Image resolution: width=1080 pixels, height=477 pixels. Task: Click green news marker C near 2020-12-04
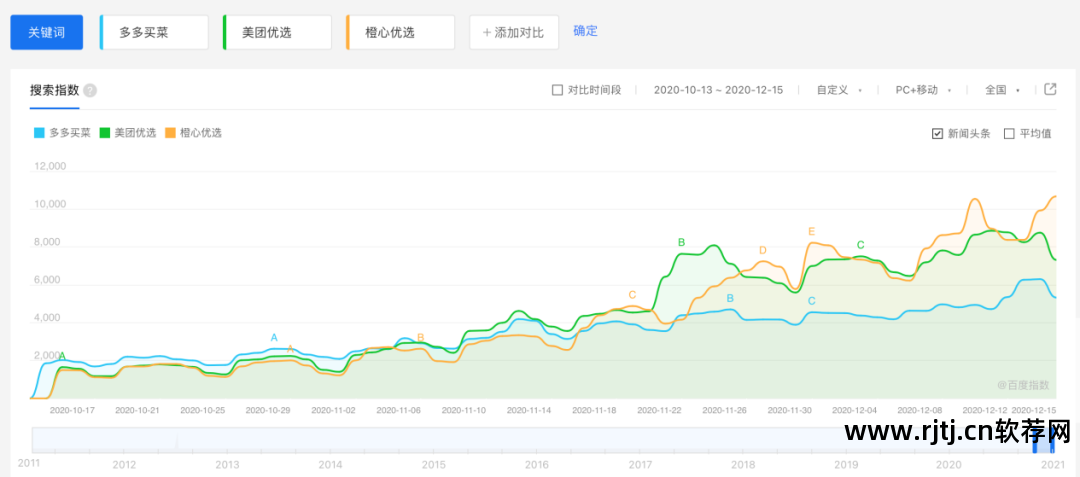[x=860, y=245]
